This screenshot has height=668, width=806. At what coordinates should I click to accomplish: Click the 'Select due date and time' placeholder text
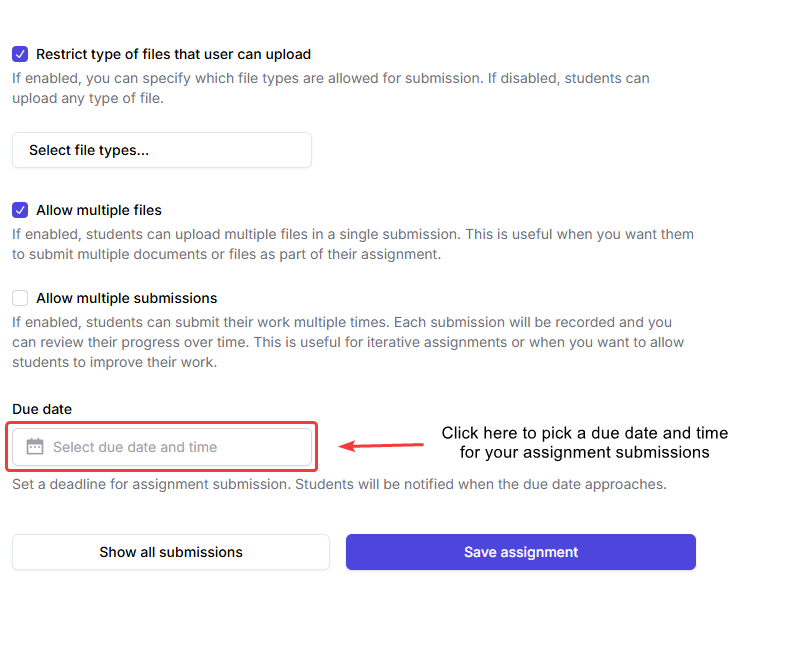pos(135,447)
